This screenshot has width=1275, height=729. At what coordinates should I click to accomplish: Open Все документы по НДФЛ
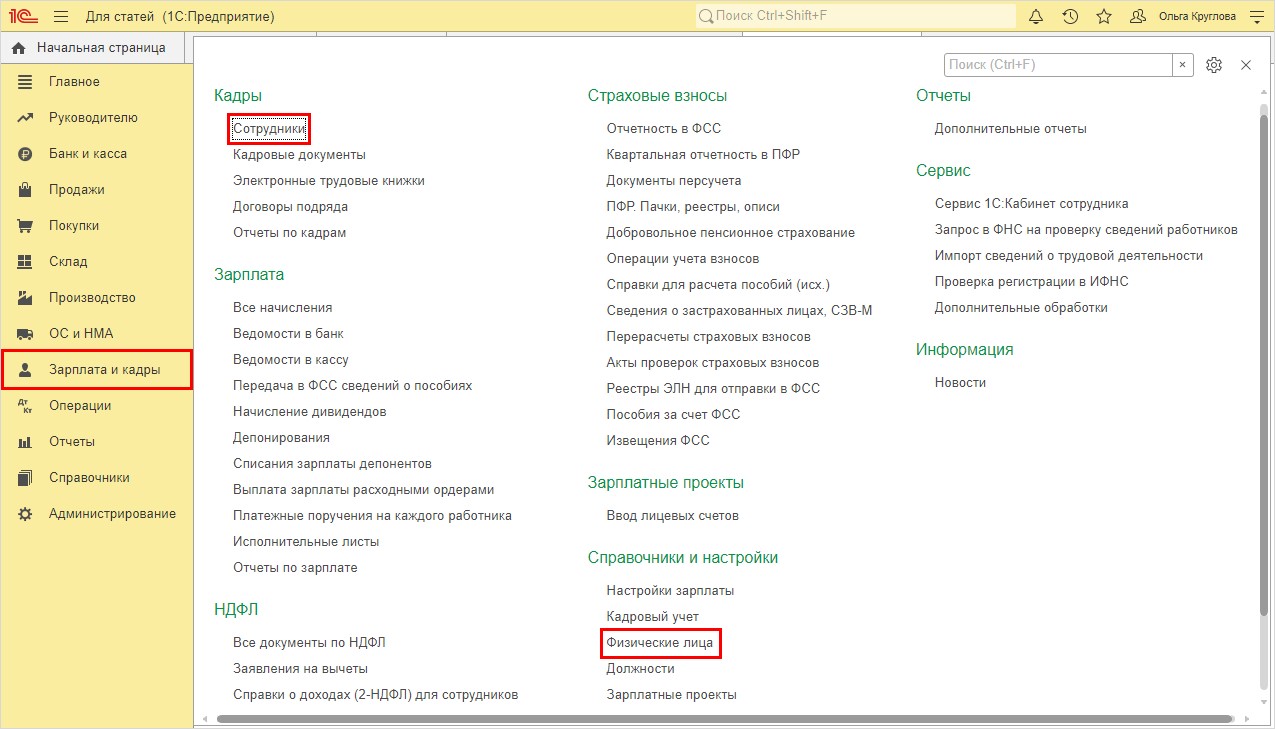click(309, 643)
